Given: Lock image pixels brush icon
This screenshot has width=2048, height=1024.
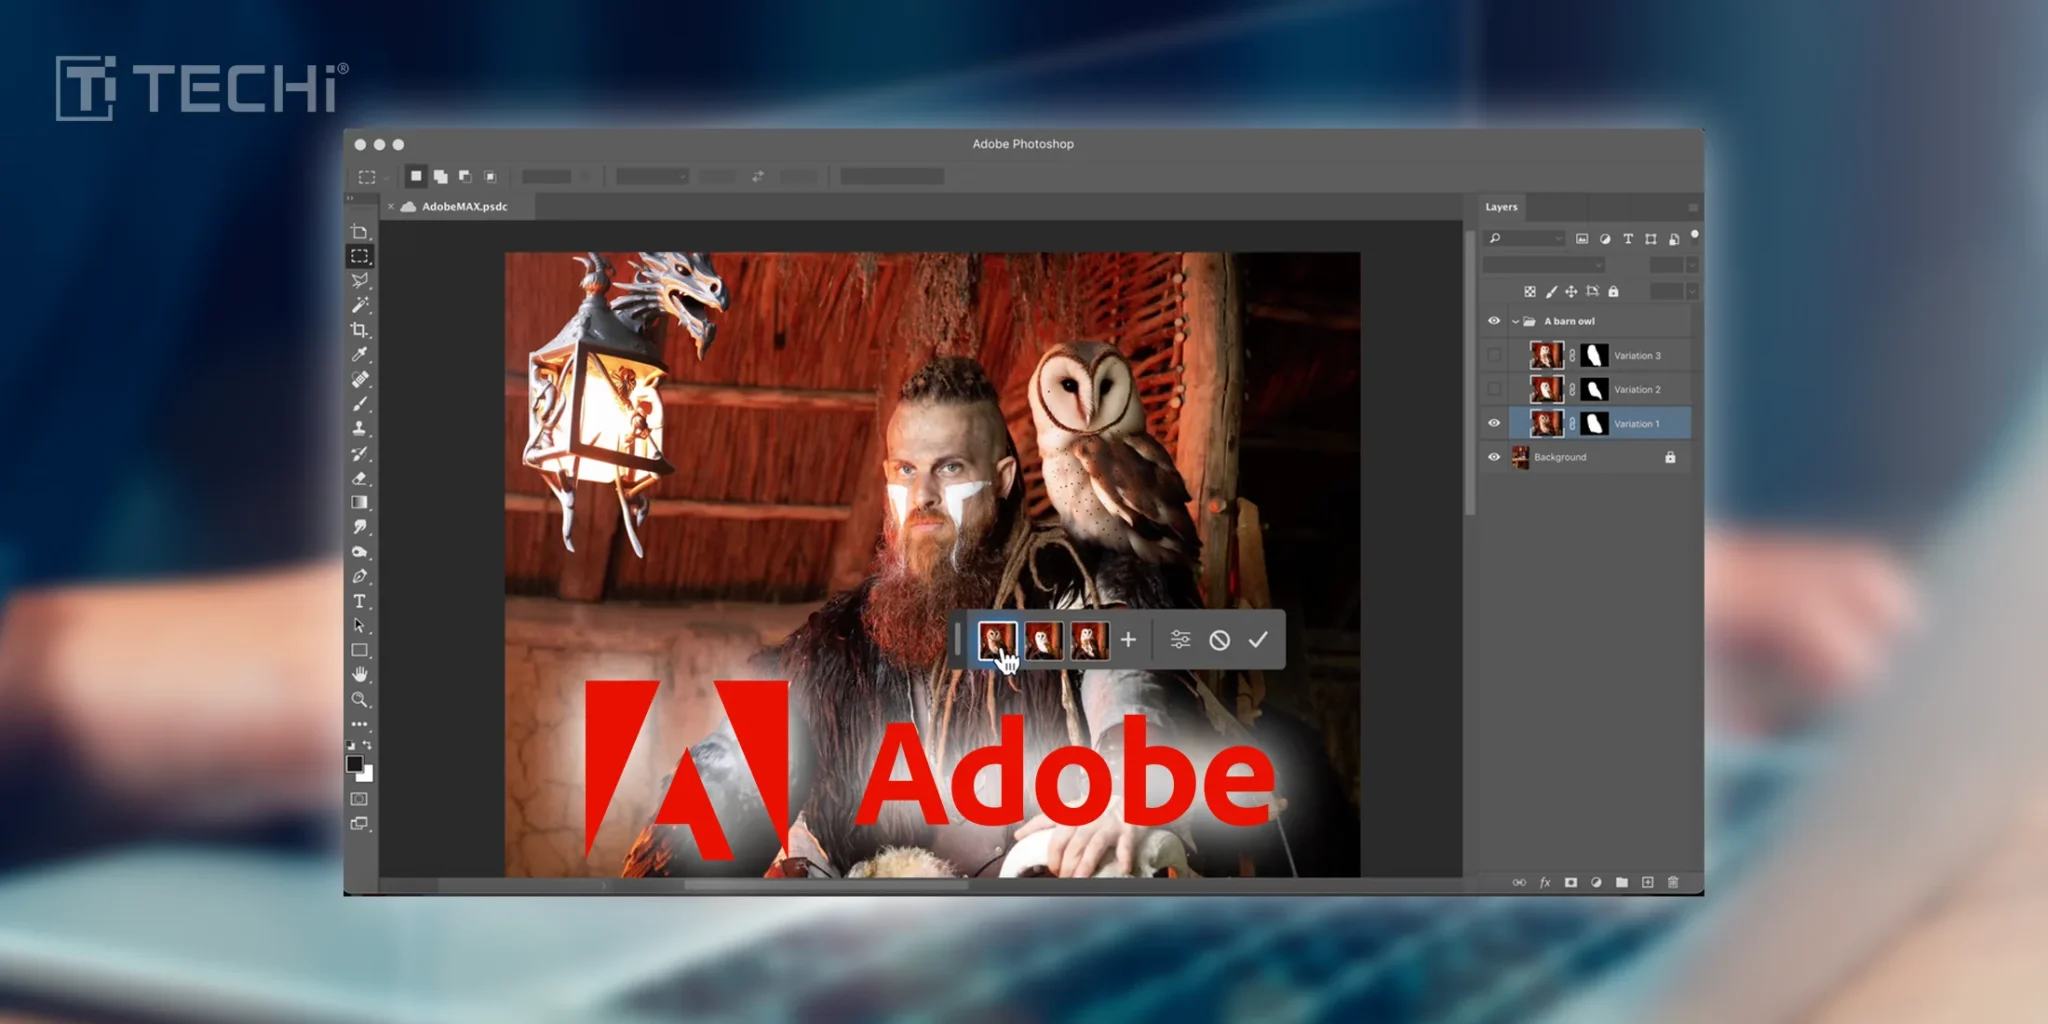Looking at the screenshot, I should (x=1551, y=291).
